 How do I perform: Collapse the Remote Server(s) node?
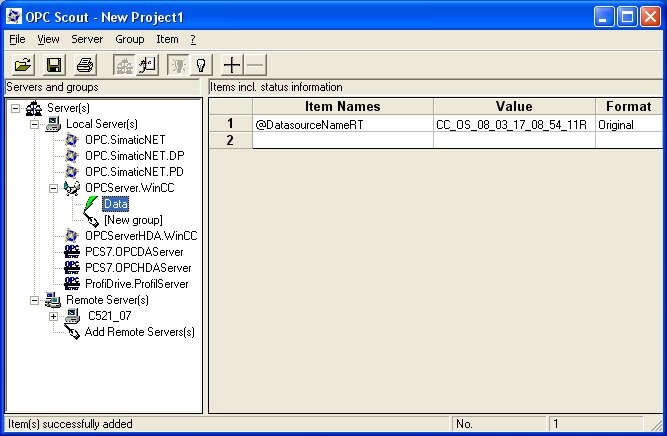tap(34, 300)
